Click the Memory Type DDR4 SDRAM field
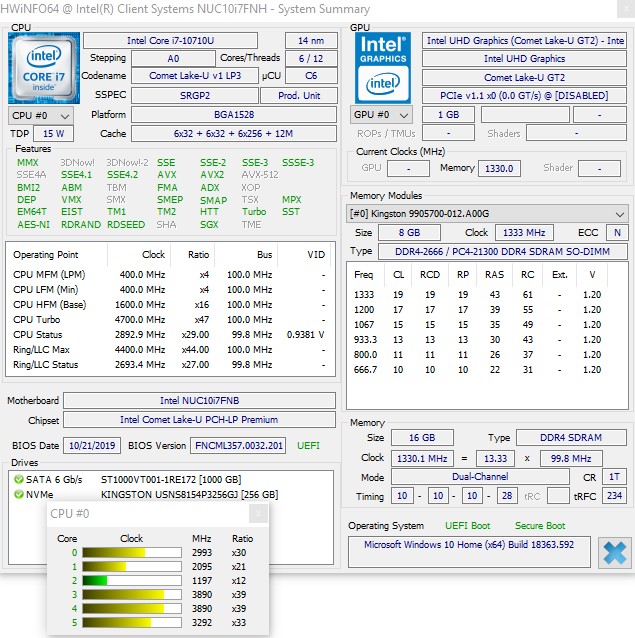The image size is (635, 638). [x=571, y=438]
